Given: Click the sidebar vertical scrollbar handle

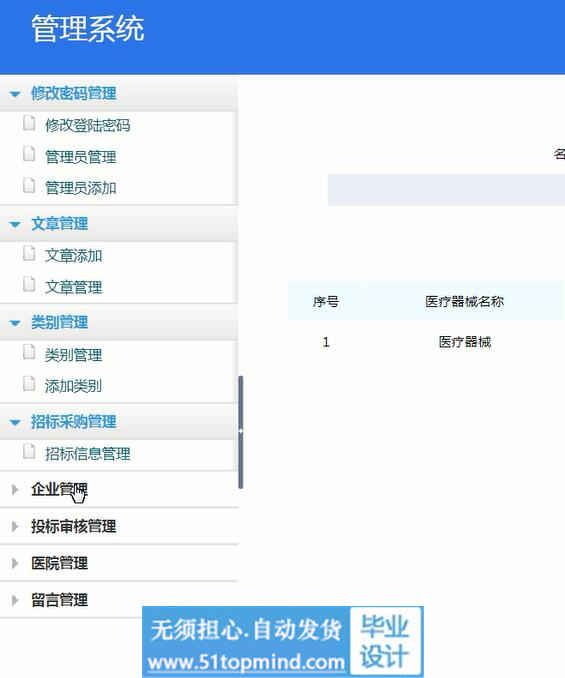Looking at the screenshot, I should pos(241,432).
